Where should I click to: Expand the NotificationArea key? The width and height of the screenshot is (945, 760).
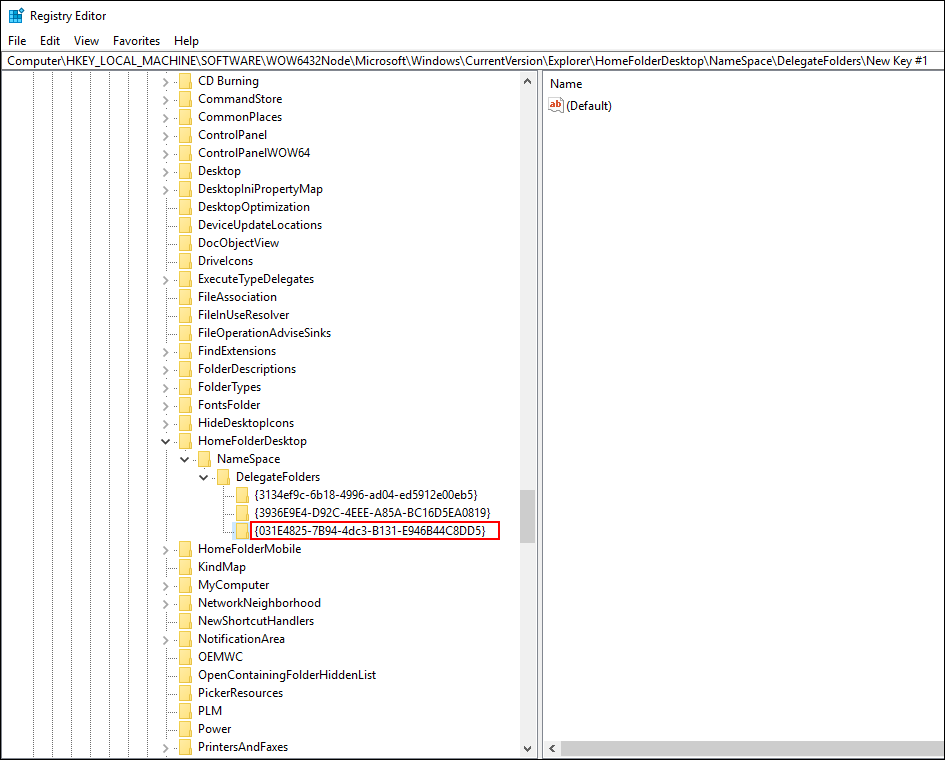pos(166,639)
